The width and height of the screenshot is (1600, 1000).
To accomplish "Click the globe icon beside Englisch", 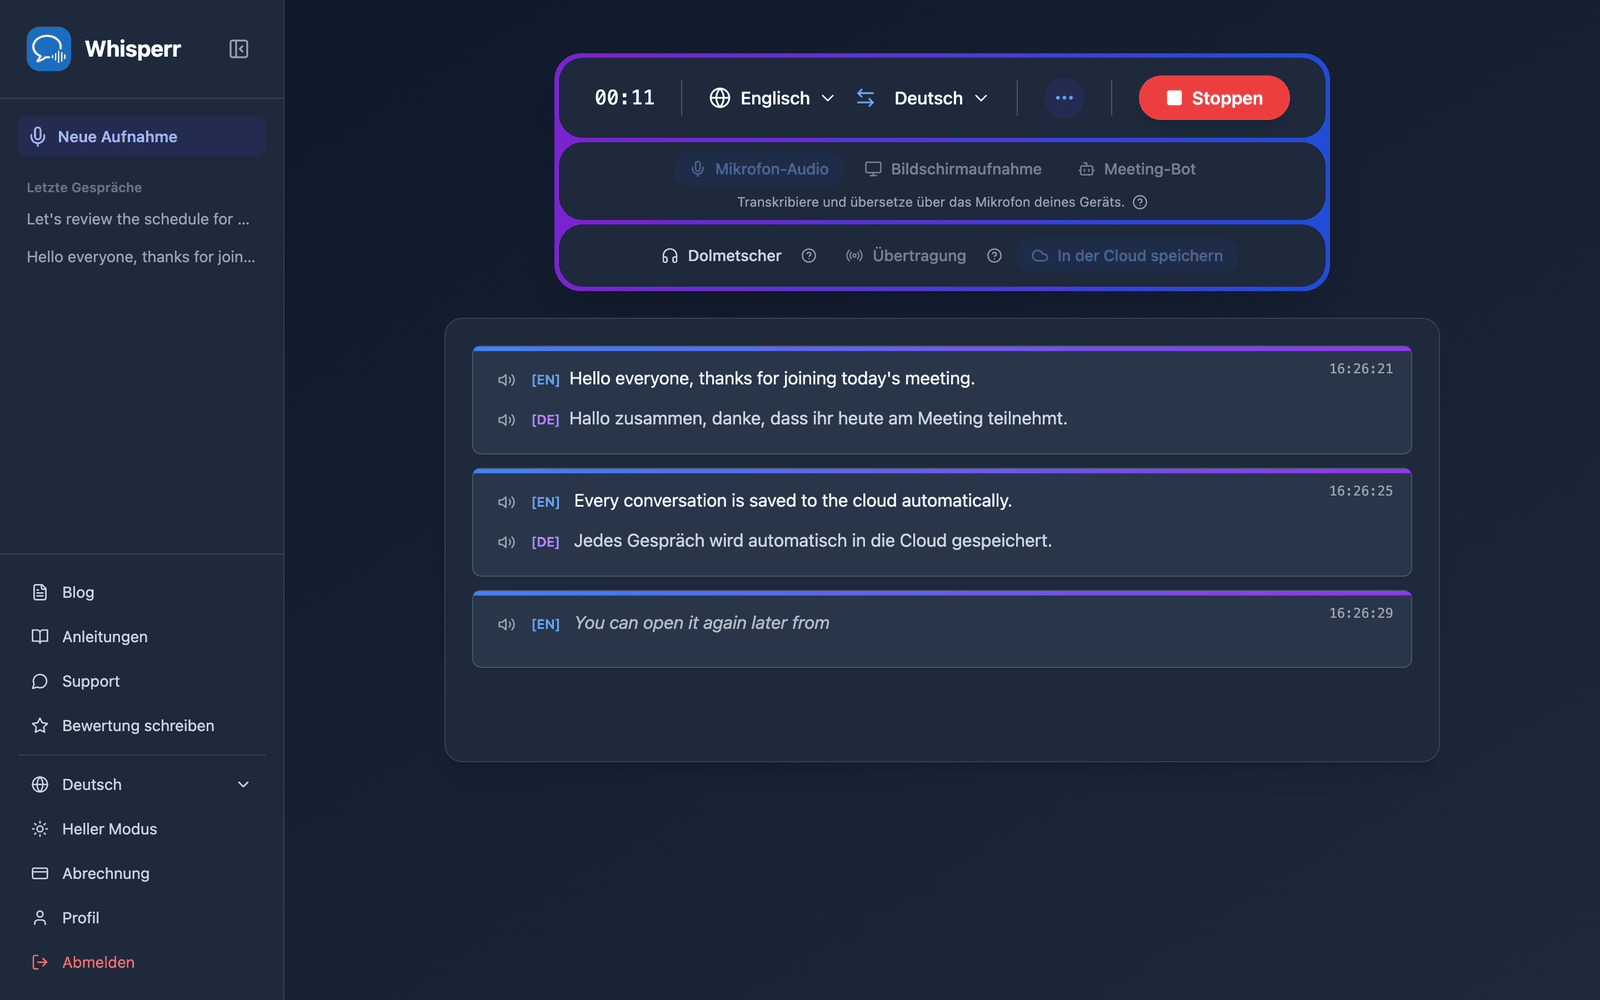I will [x=720, y=98].
